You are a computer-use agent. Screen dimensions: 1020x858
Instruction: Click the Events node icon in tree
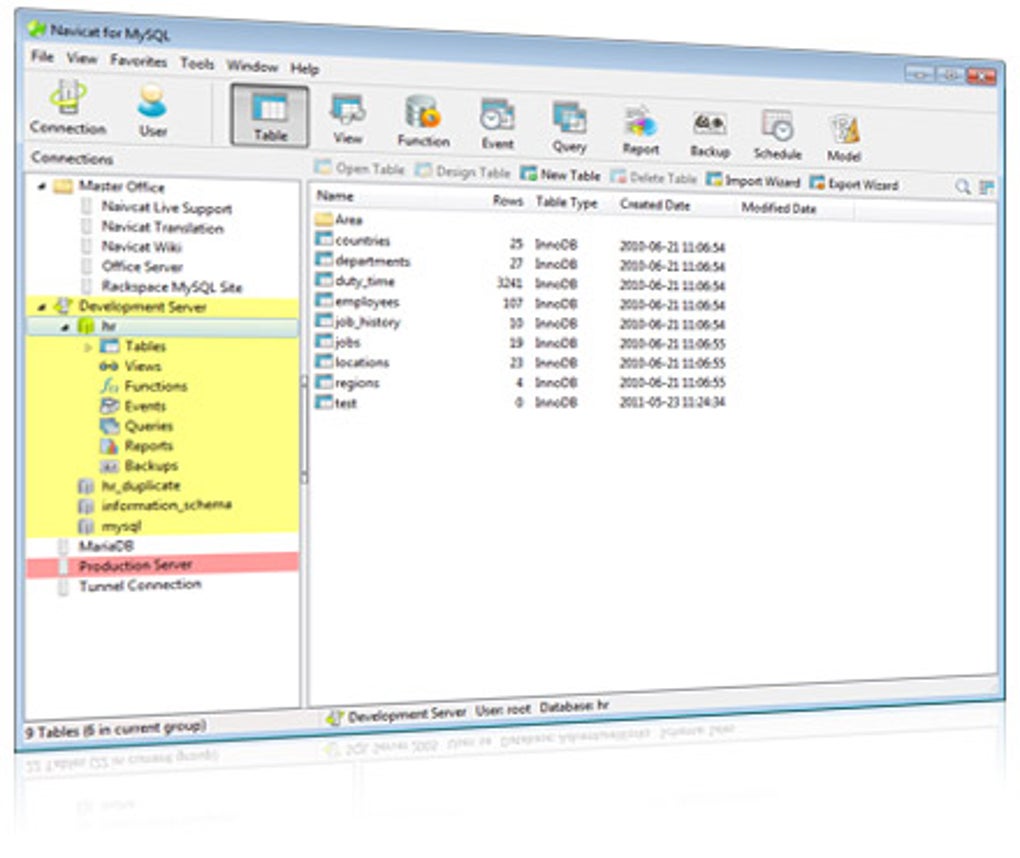108,406
